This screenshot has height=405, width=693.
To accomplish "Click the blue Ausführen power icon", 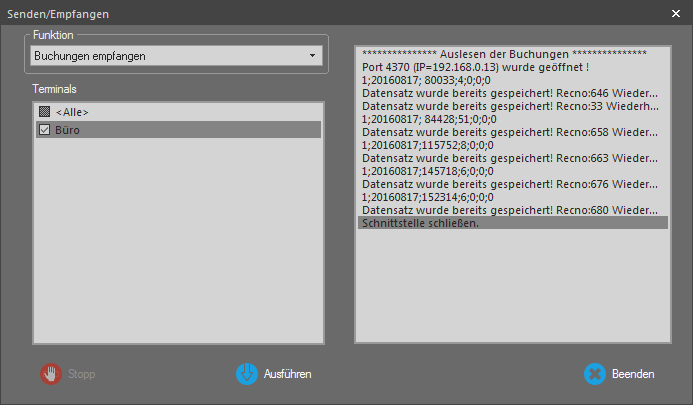I will [x=246, y=374].
